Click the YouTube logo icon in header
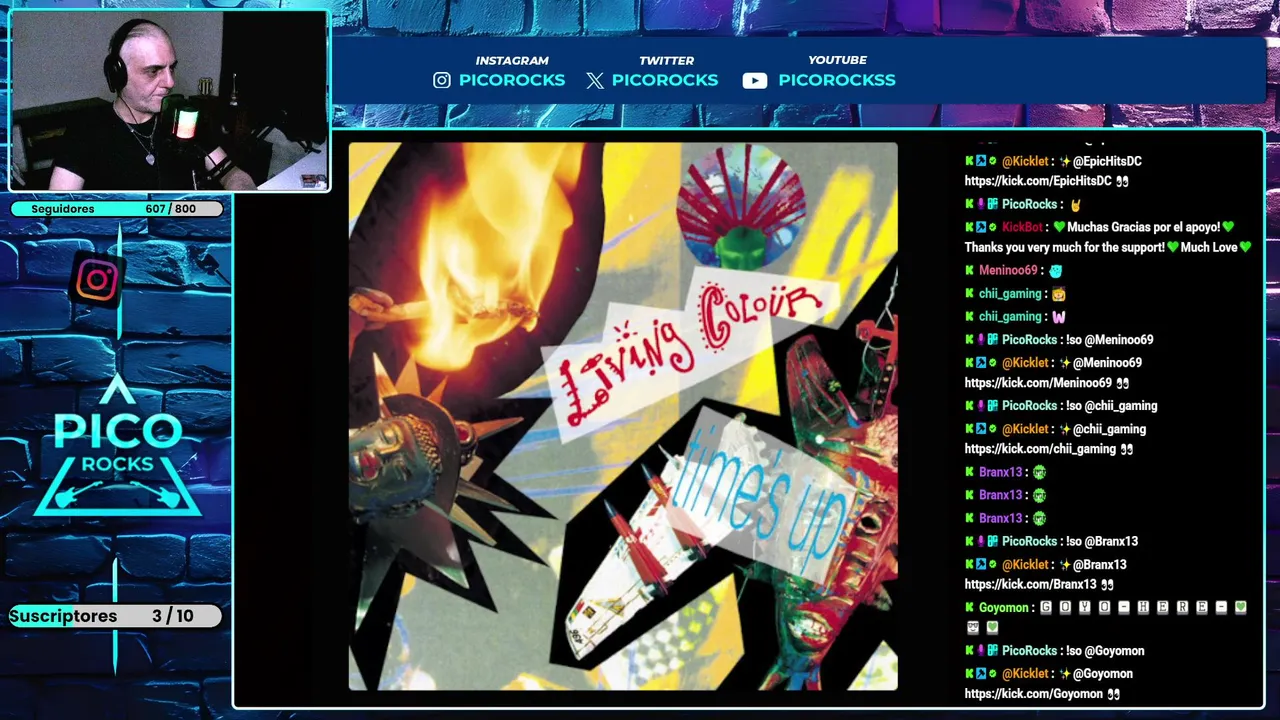1280x720 pixels. (x=755, y=81)
